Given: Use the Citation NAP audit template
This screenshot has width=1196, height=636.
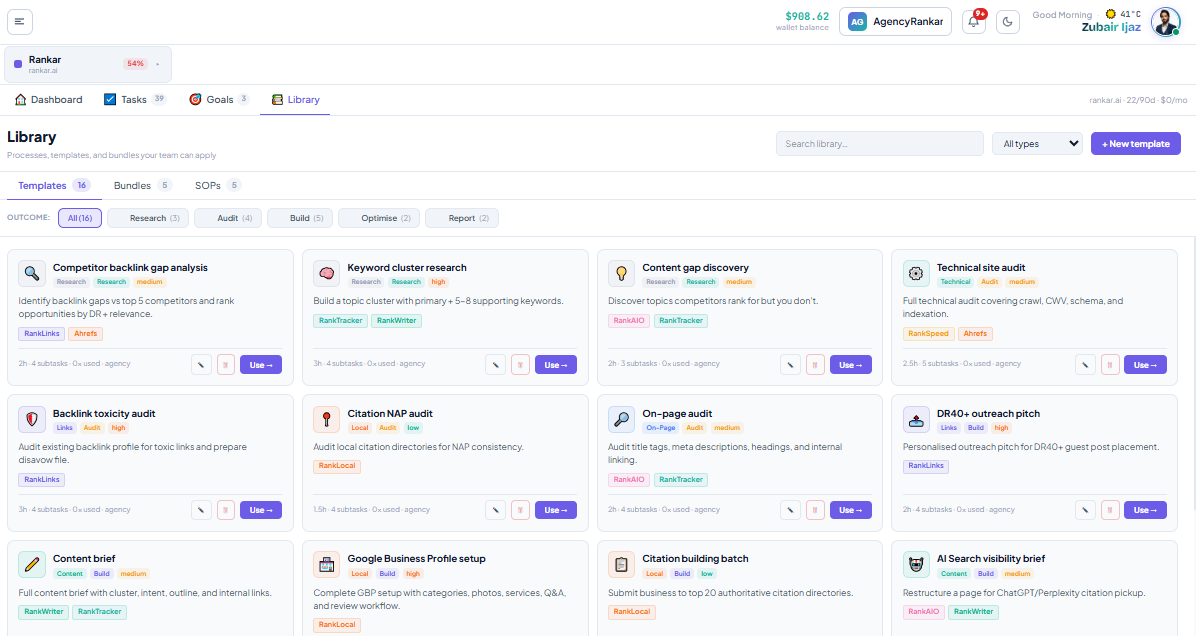Looking at the screenshot, I should point(555,510).
